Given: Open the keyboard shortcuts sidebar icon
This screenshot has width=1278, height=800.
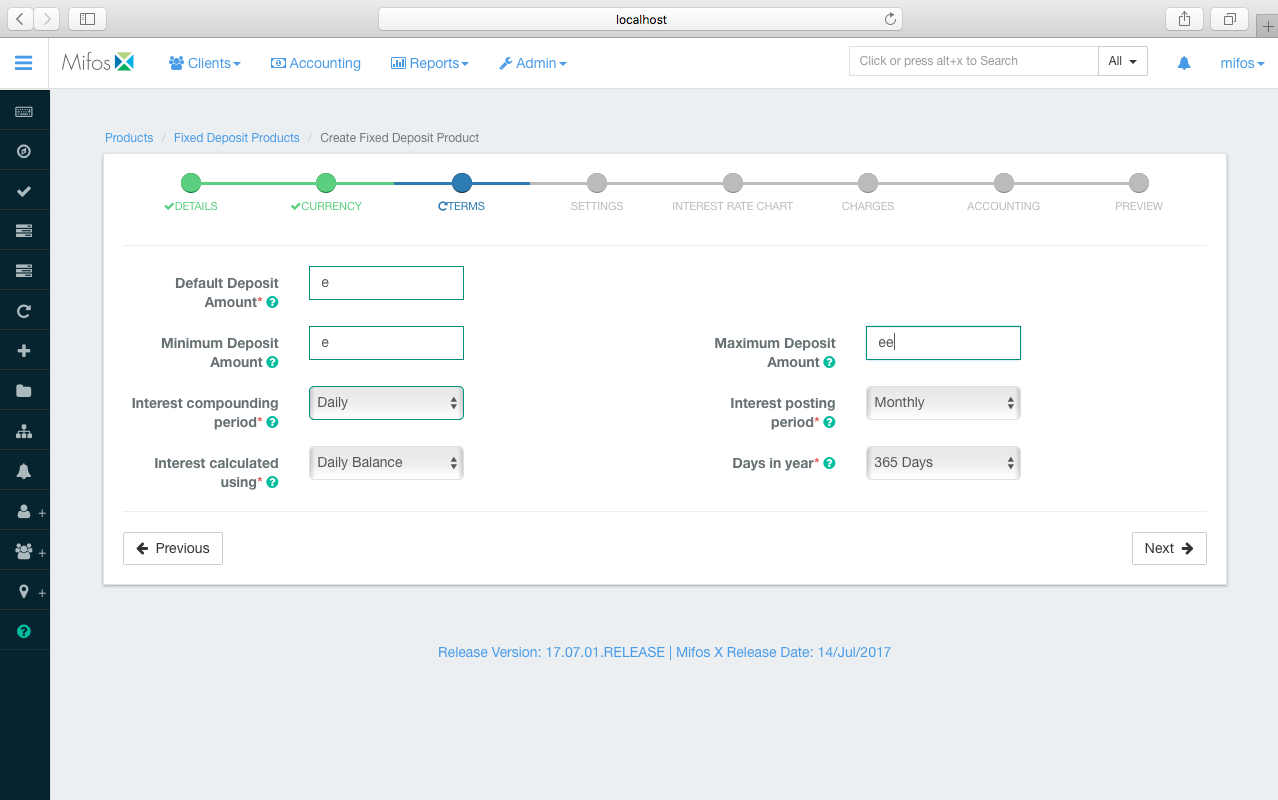Looking at the screenshot, I should pyautogui.click(x=24, y=111).
